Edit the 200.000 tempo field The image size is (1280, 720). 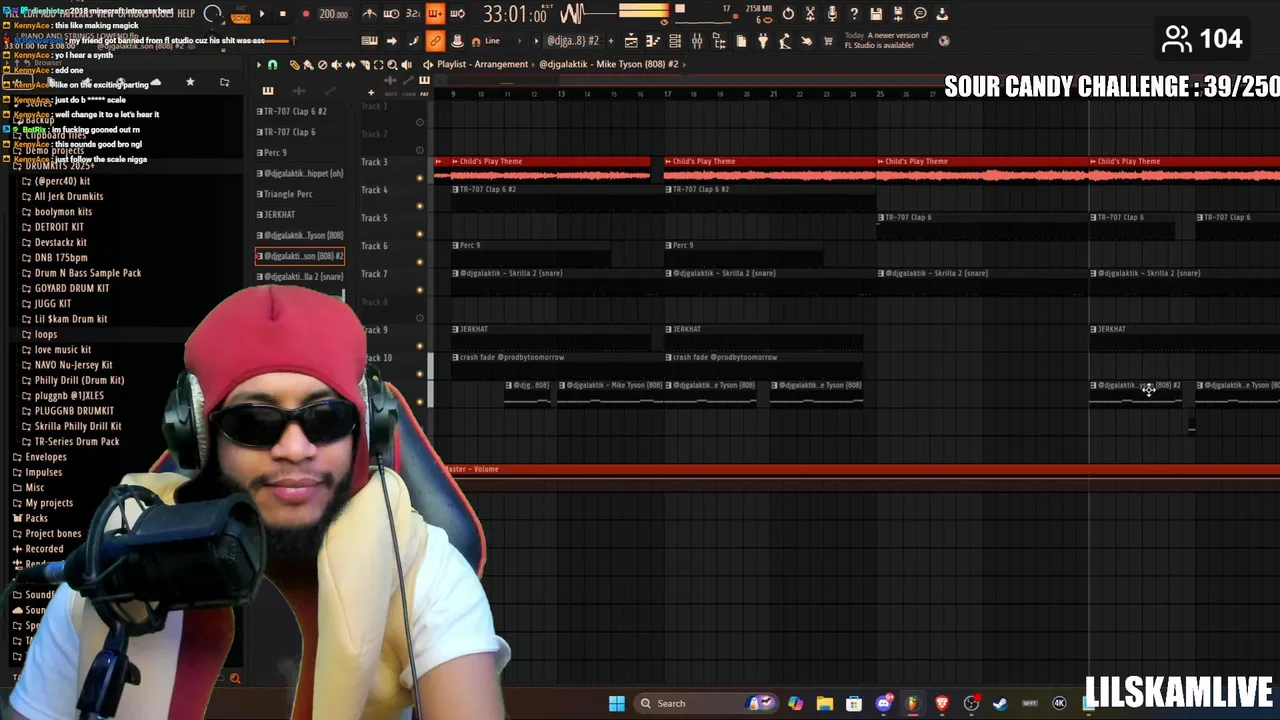tap(333, 14)
